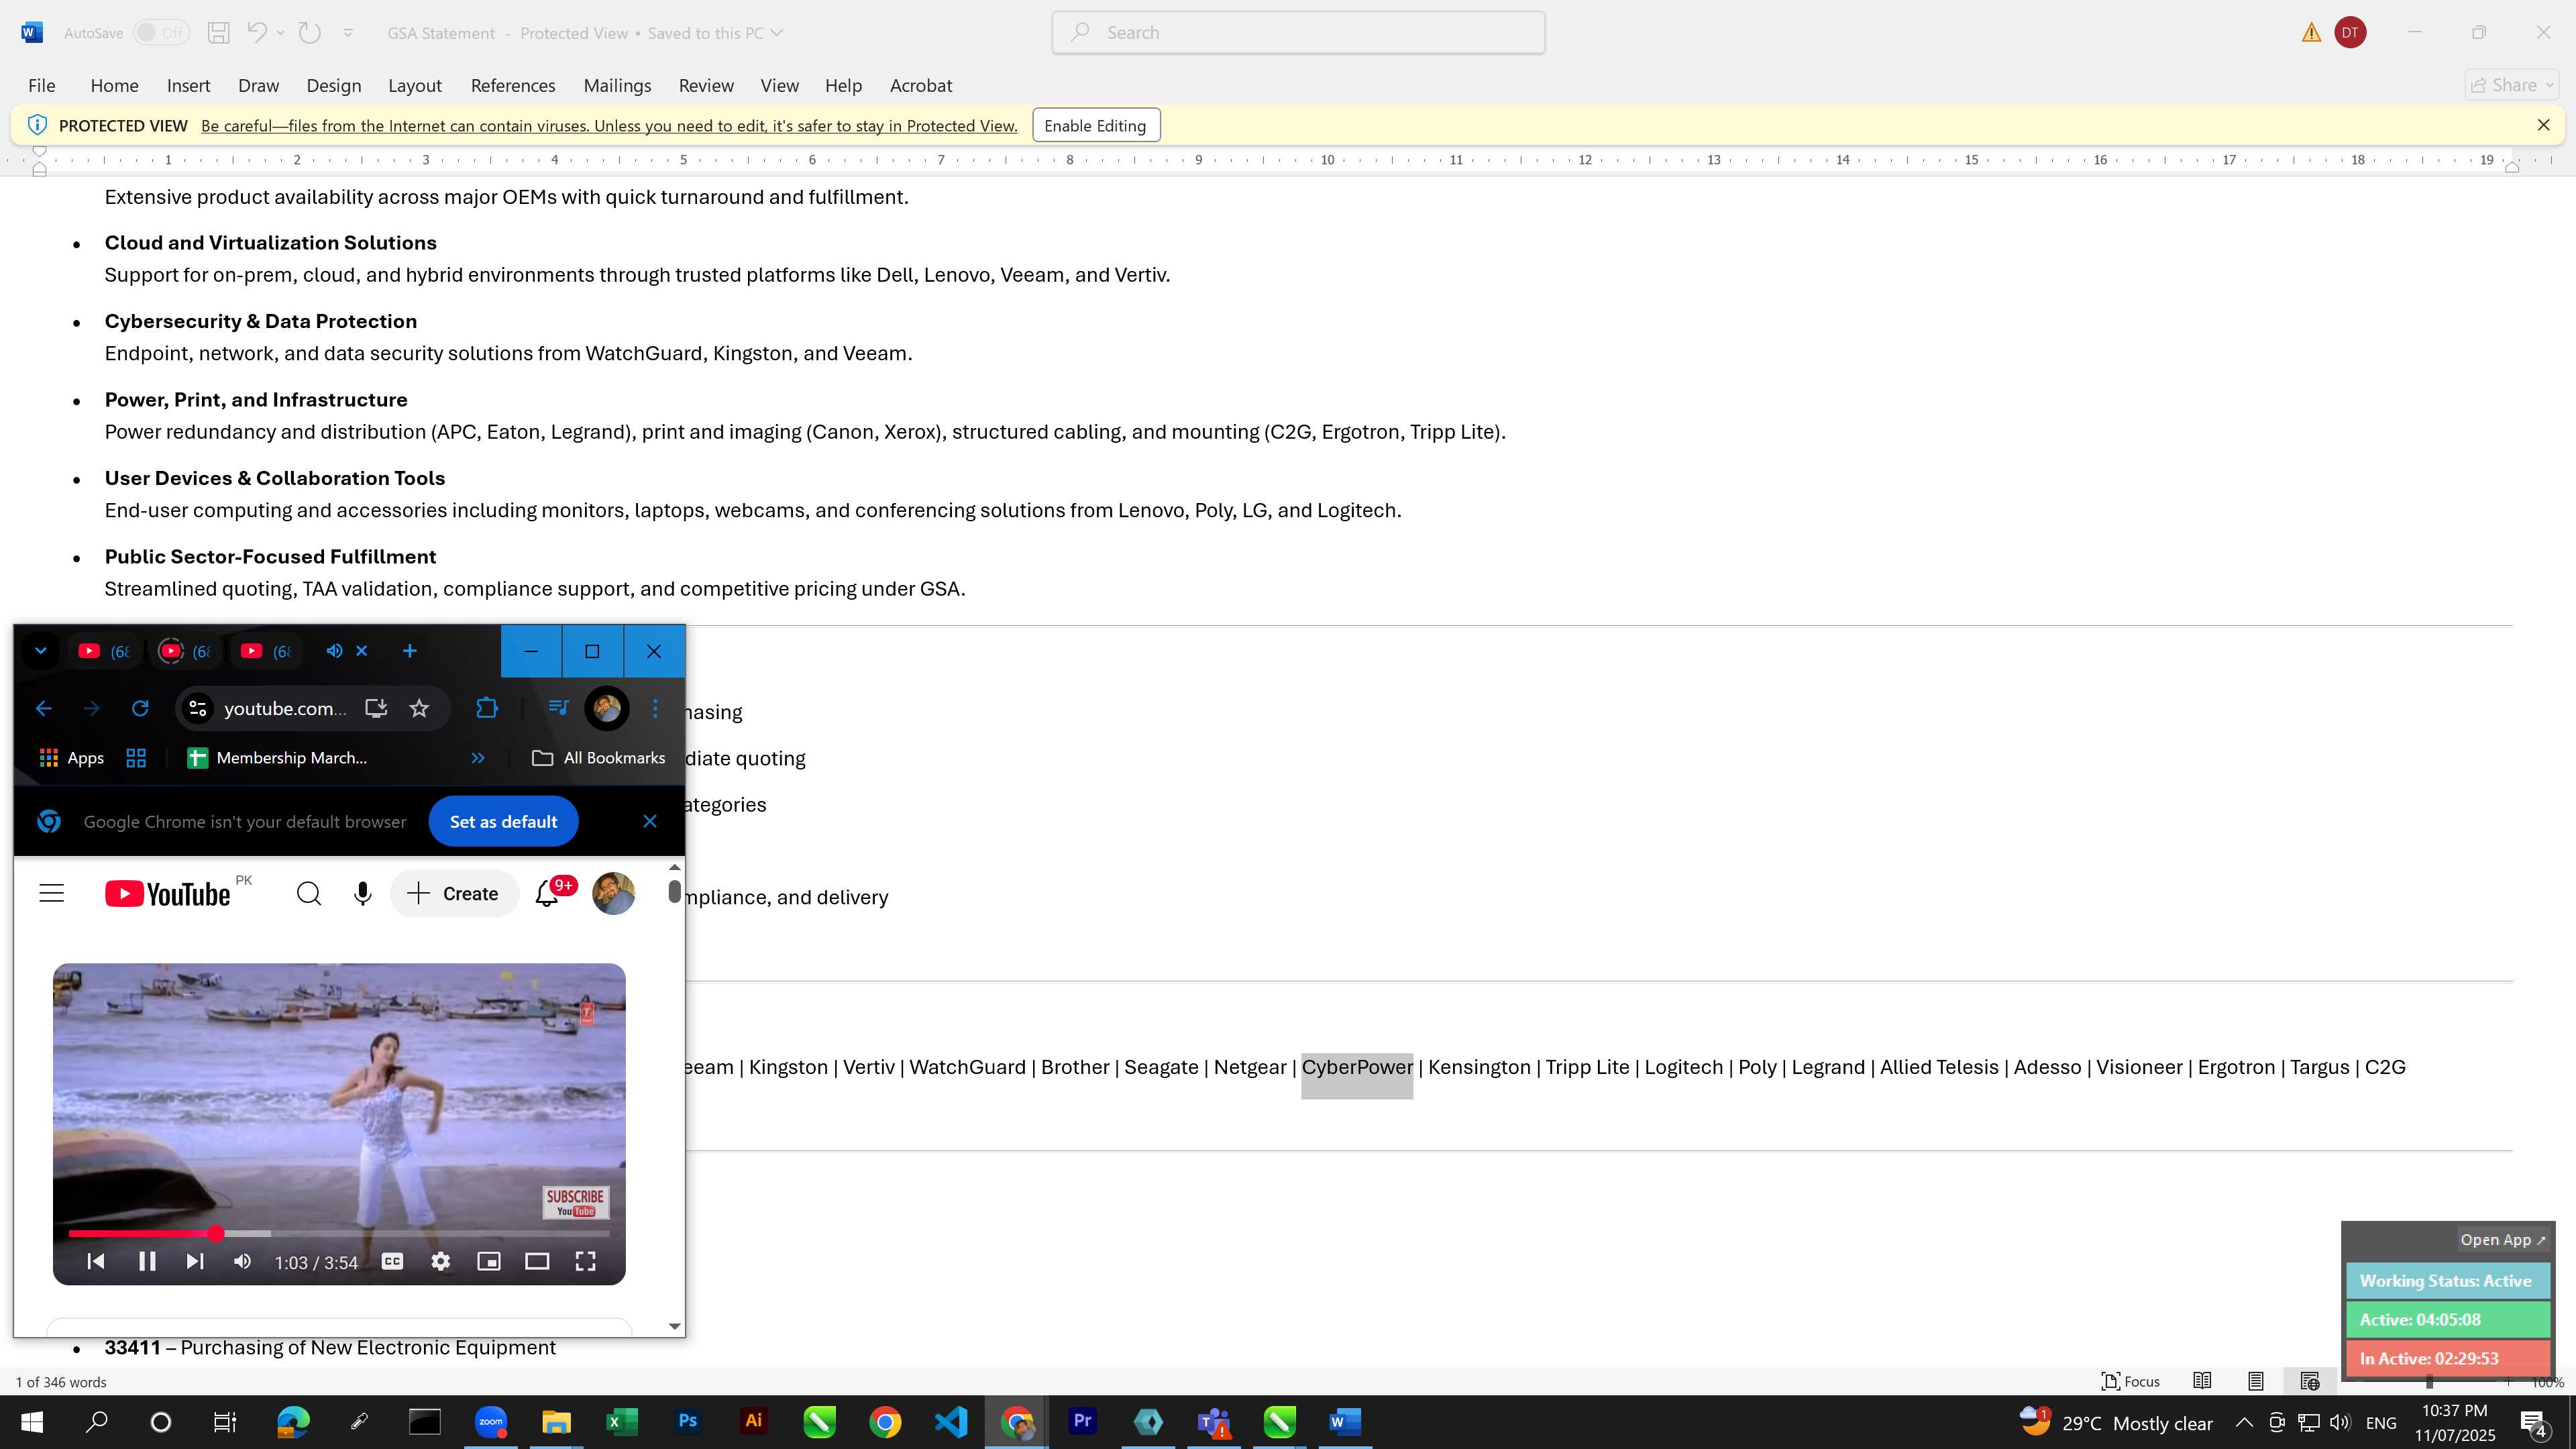Screen dimensions: 2576x1449
Task: Go back in Chrome
Action: tap(43, 708)
